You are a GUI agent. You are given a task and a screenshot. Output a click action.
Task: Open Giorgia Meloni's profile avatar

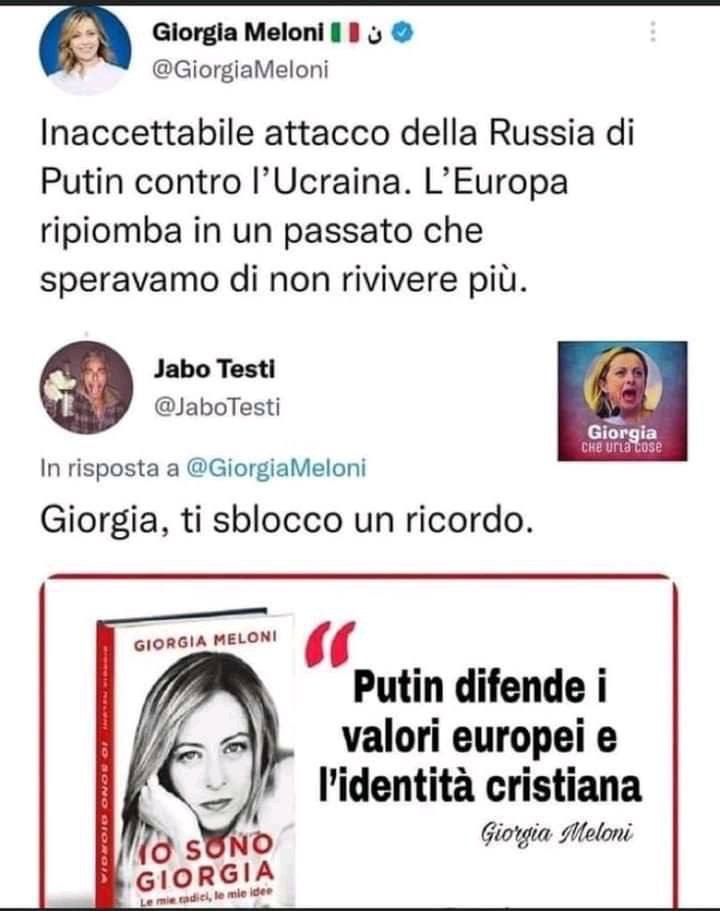85,49
